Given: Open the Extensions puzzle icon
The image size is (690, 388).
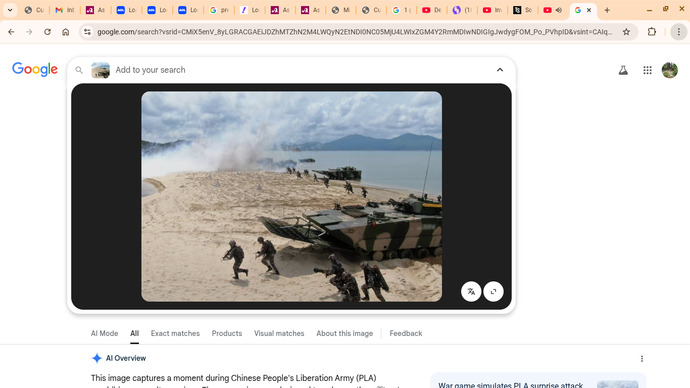Looking at the screenshot, I should 652,32.
